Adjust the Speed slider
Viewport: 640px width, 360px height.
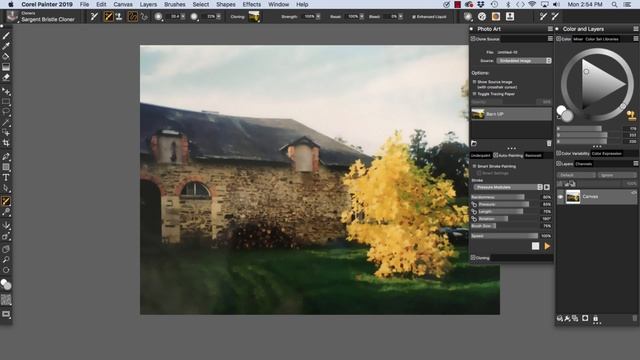(x=505, y=236)
